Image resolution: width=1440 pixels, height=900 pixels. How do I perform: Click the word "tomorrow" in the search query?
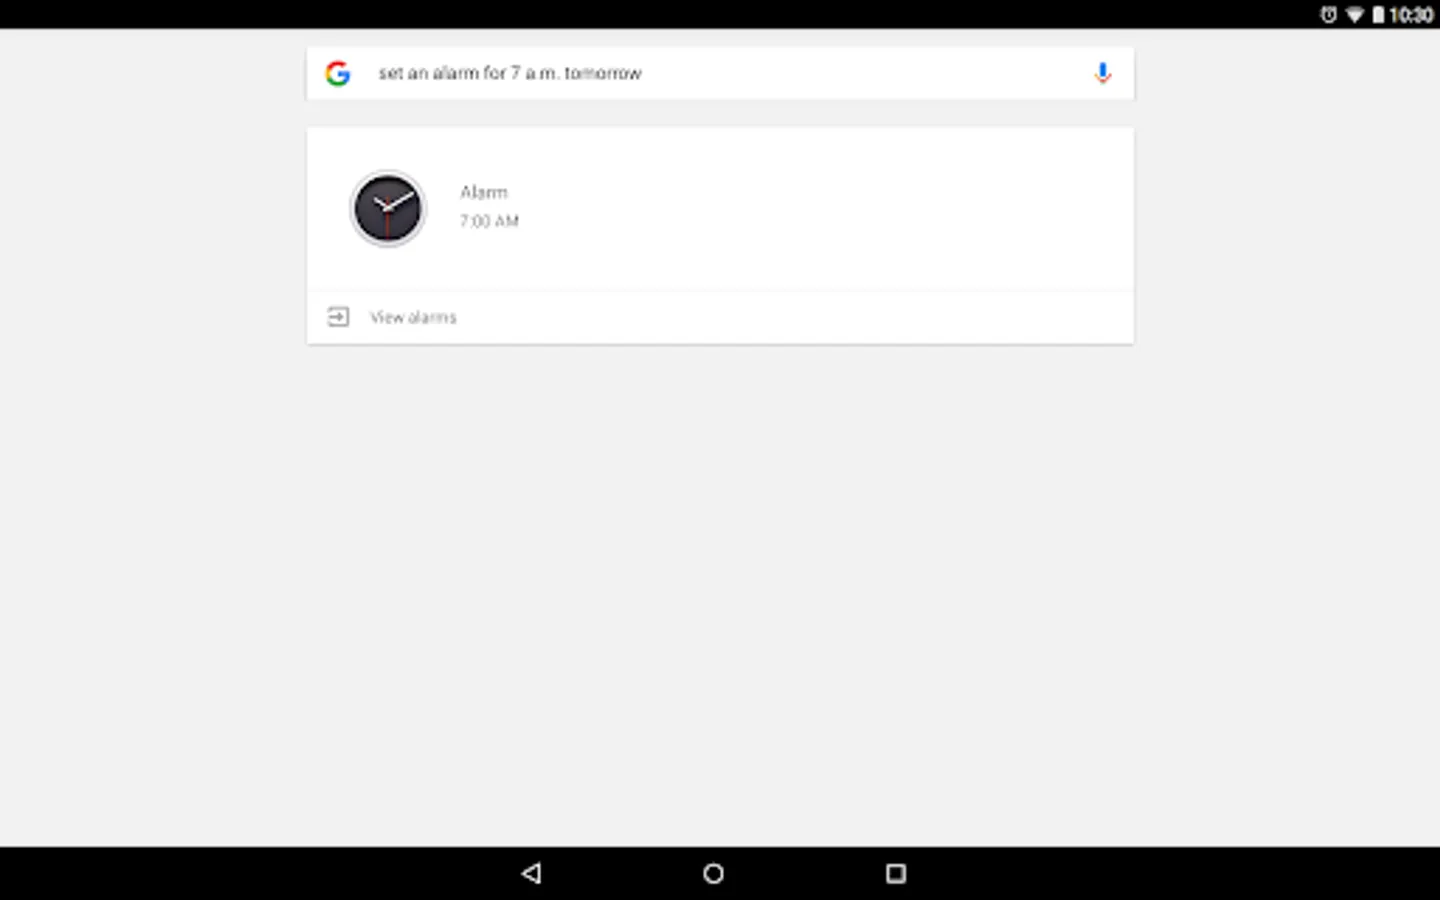coord(603,73)
